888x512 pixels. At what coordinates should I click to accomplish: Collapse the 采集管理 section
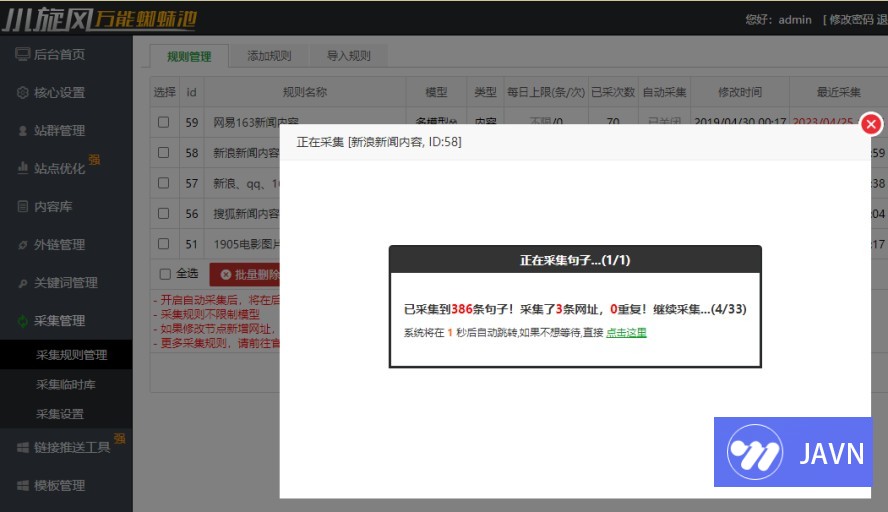pyautogui.click(x=59, y=321)
